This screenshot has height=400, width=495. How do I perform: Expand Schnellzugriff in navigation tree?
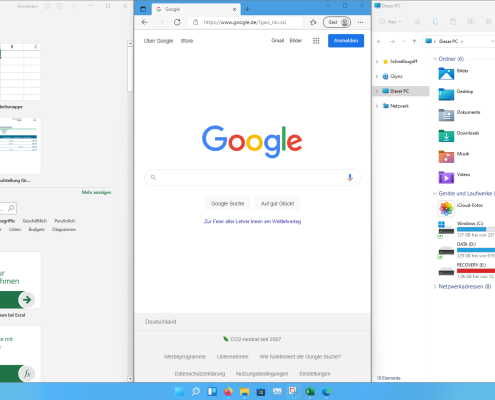[x=377, y=62]
